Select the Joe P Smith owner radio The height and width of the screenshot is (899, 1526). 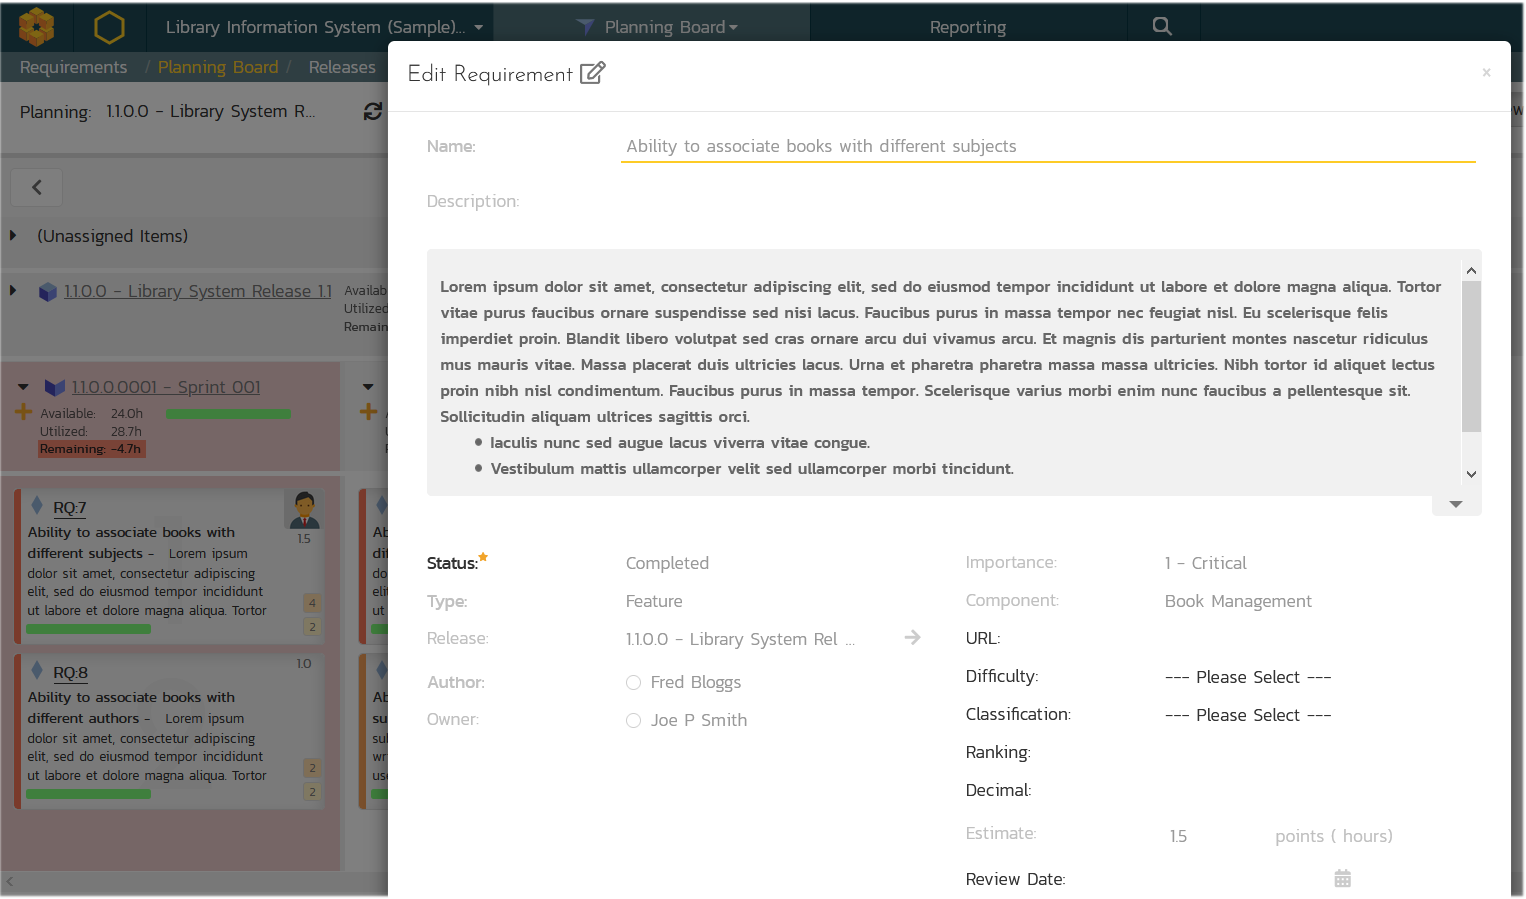(x=633, y=721)
